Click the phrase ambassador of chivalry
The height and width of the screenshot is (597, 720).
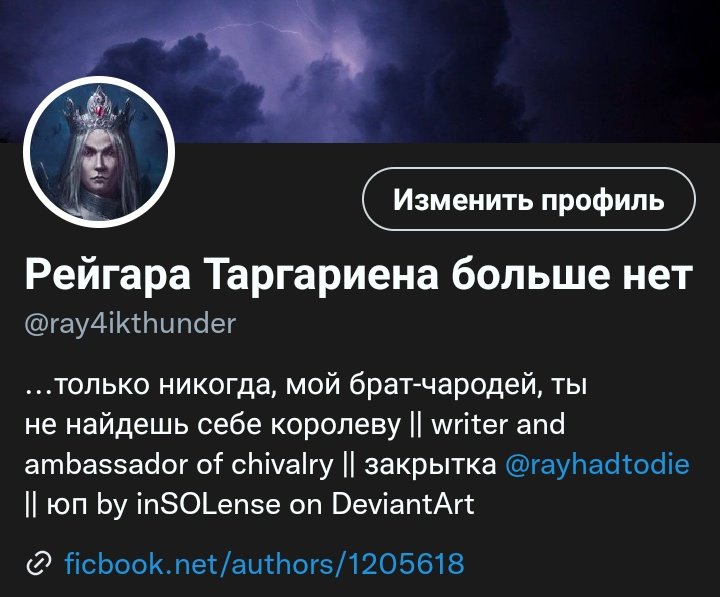click(179, 464)
